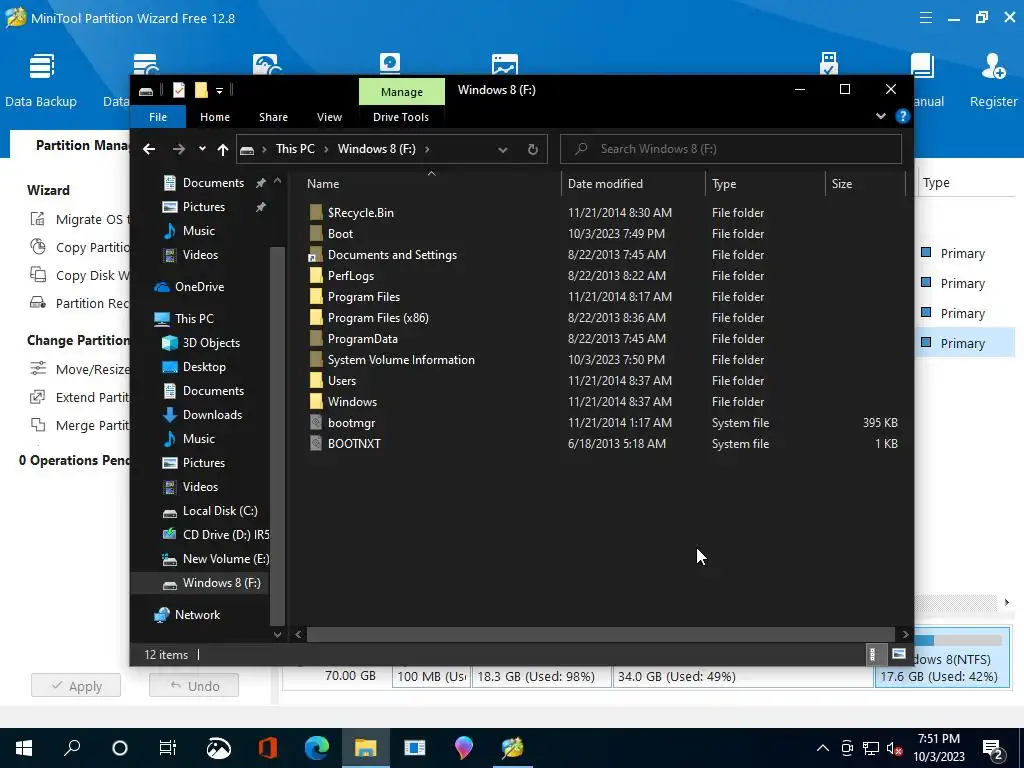Click Migrate OS wizard icon in MiniTool sidebar
This screenshot has height=768, width=1024.
click(x=38, y=219)
